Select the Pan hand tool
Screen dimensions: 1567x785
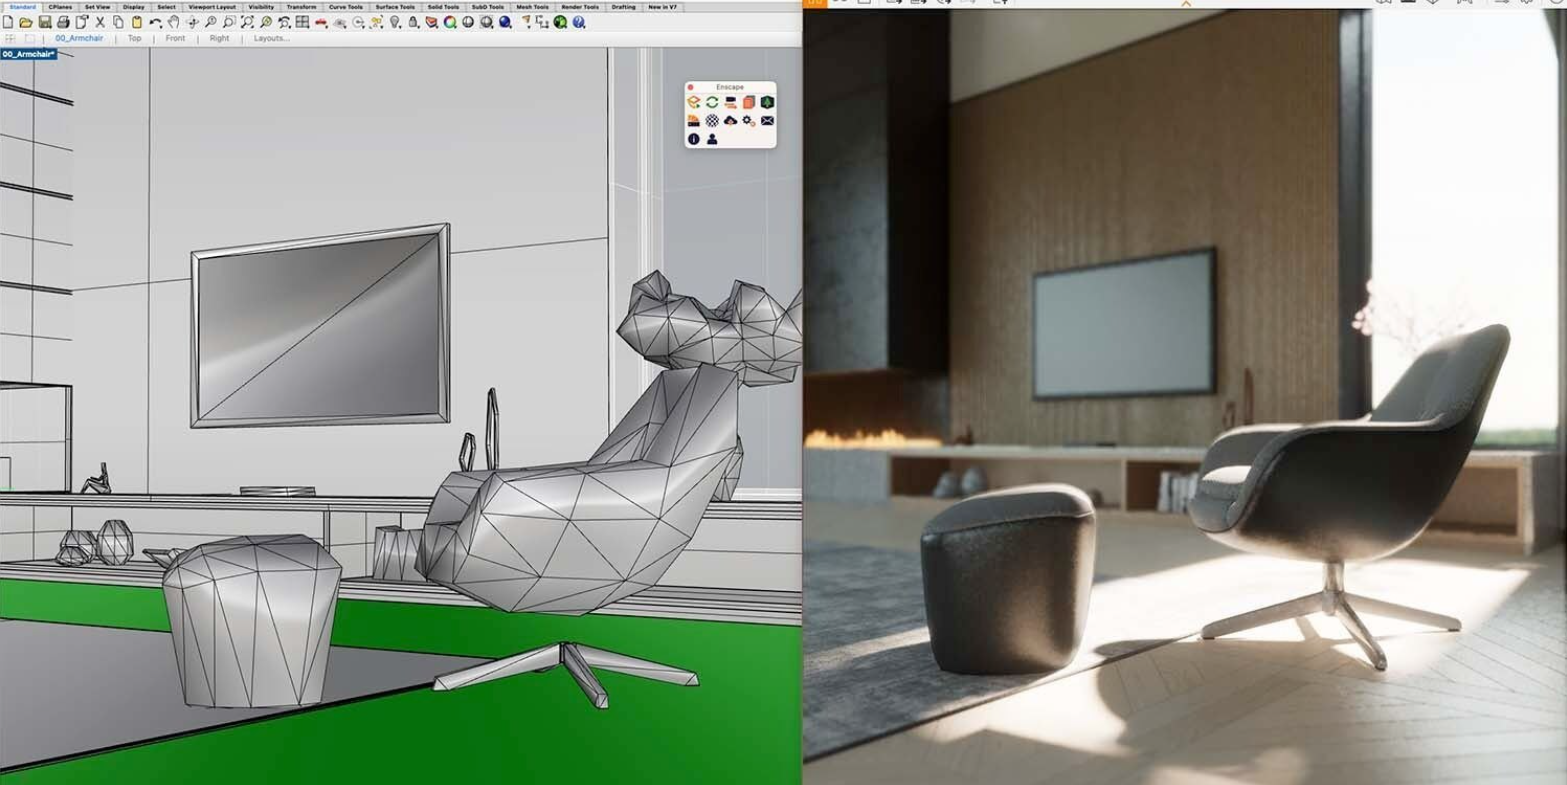tap(173, 22)
